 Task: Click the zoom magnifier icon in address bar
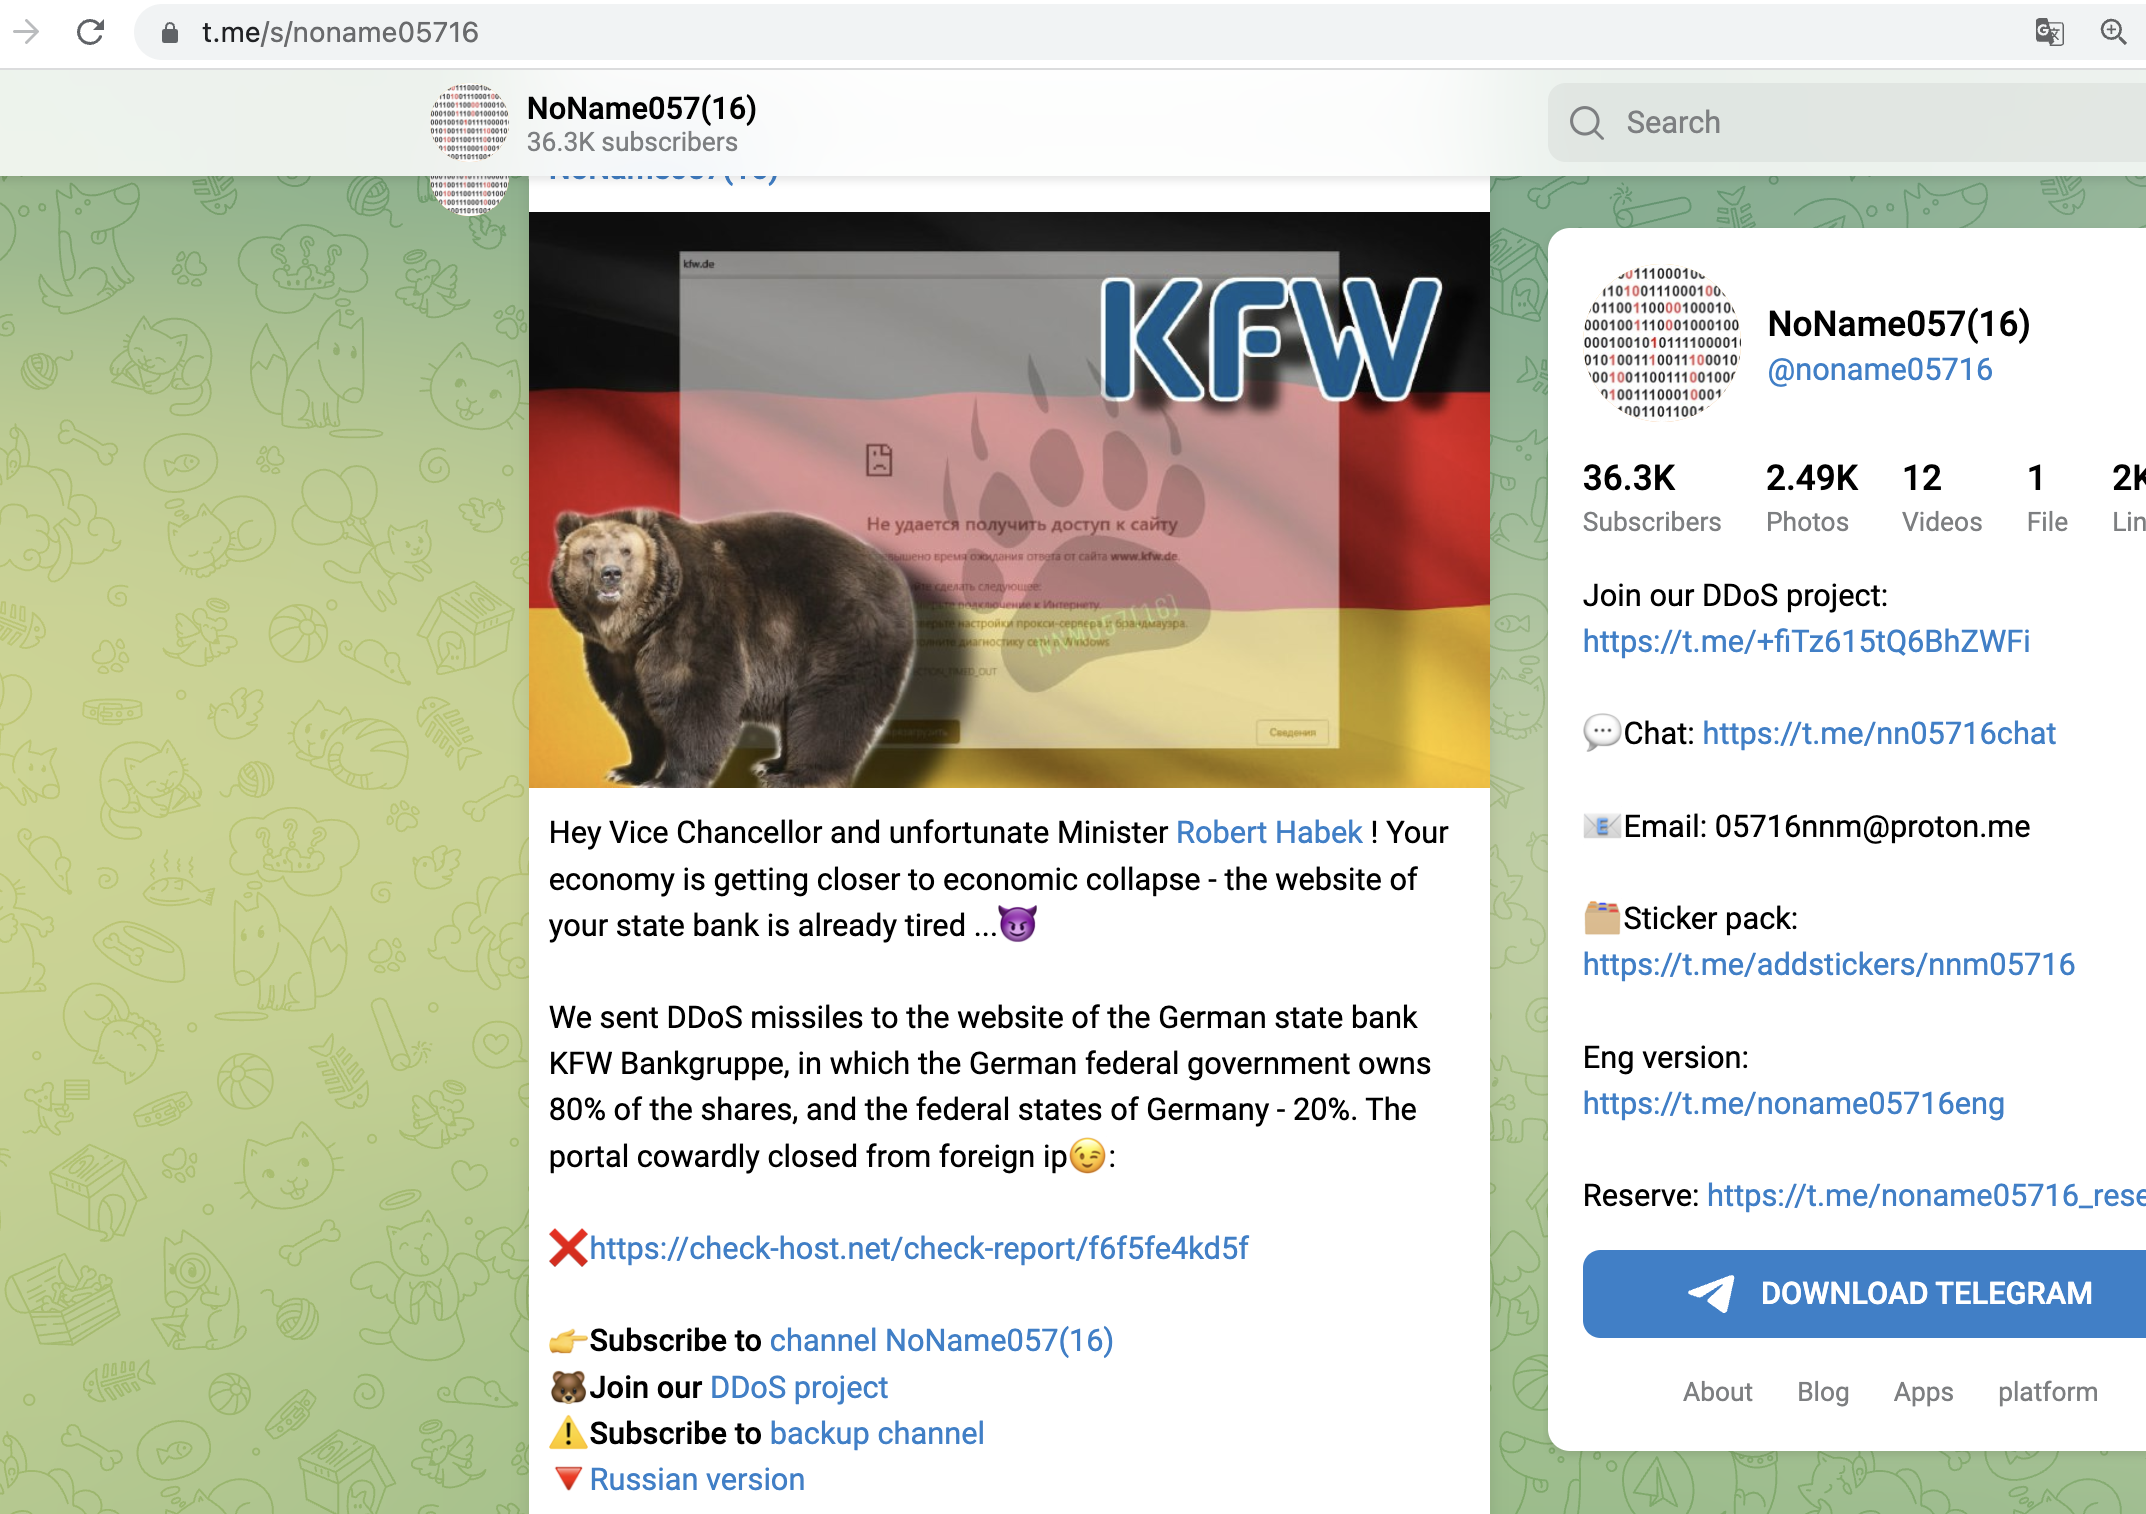pos(2113,32)
